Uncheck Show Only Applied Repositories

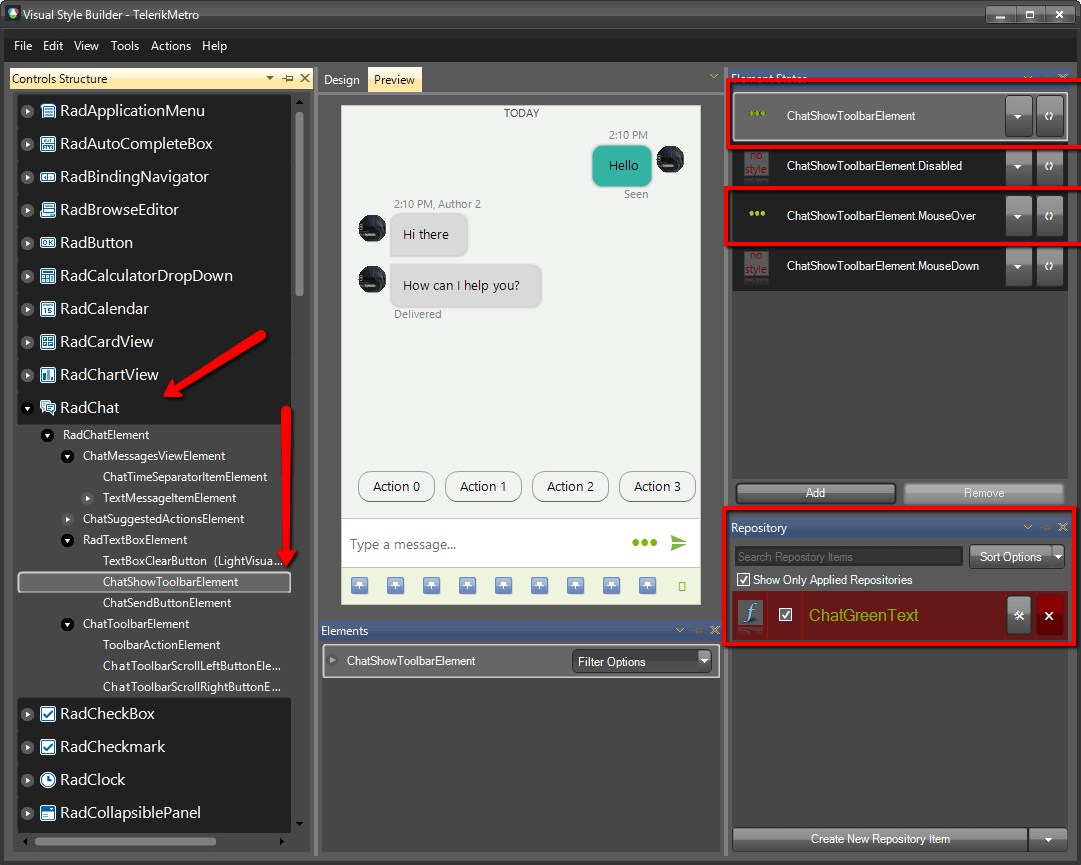pos(742,580)
